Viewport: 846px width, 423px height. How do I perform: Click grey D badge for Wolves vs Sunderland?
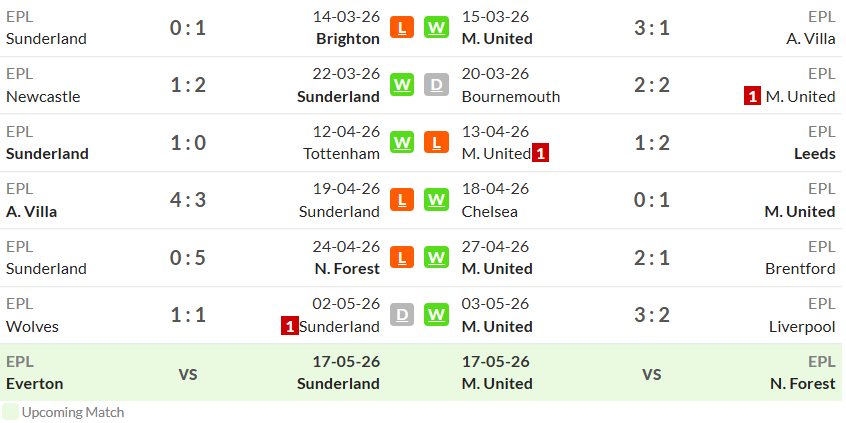coord(401,315)
